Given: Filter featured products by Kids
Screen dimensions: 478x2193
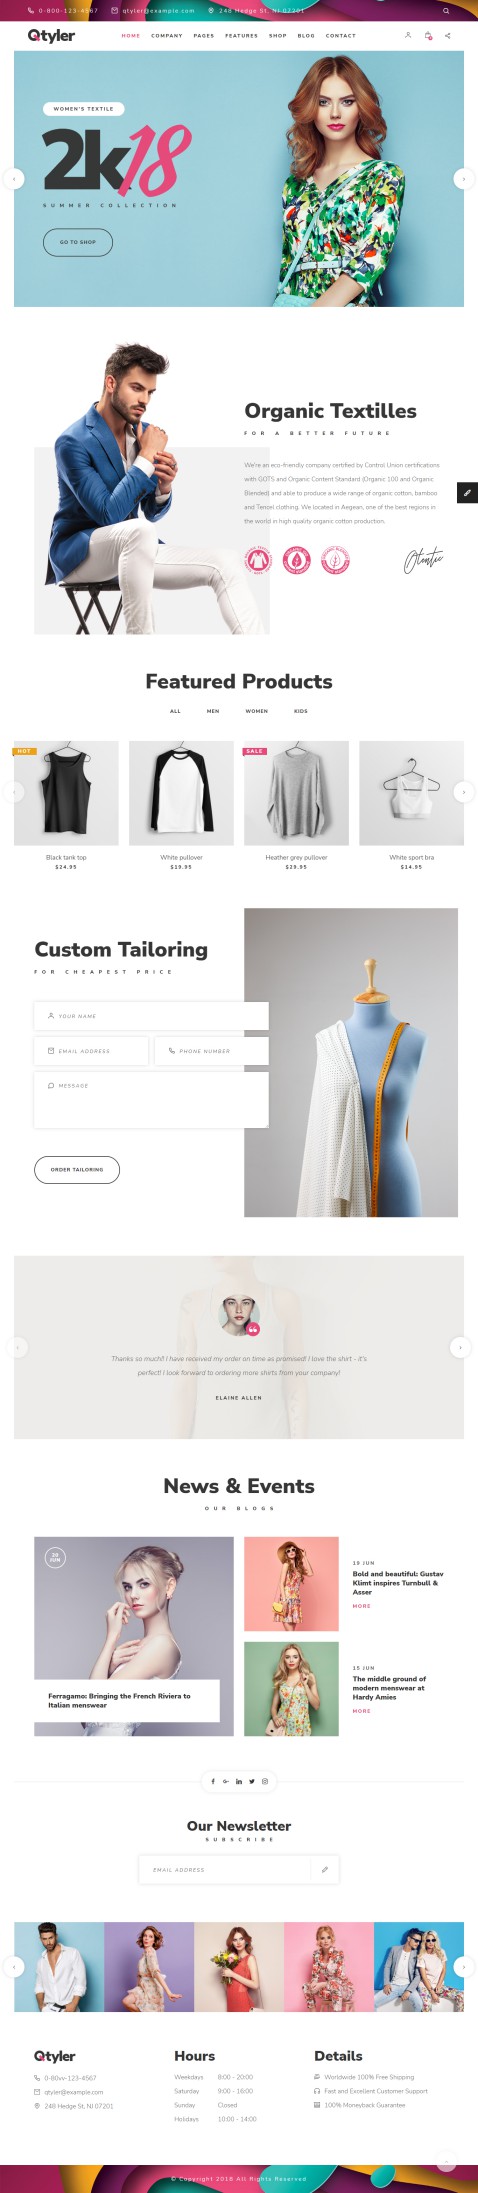Looking at the screenshot, I should pyautogui.click(x=301, y=711).
